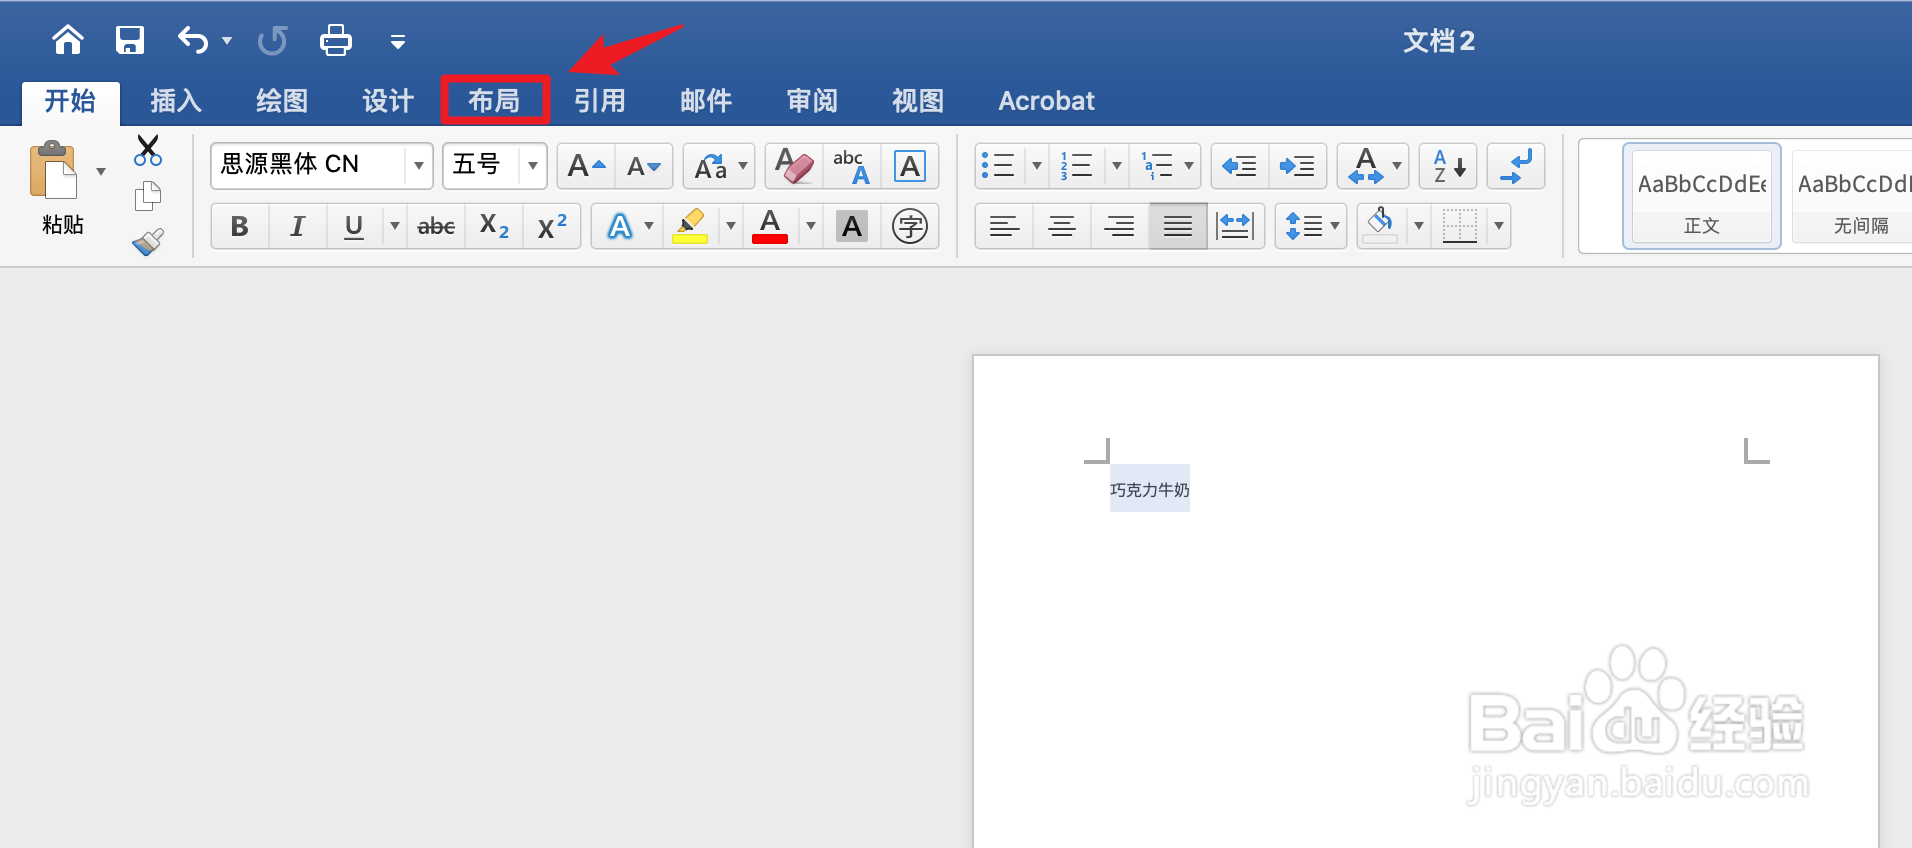
Task: Undo the last action
Action: [x=193, y=40]
